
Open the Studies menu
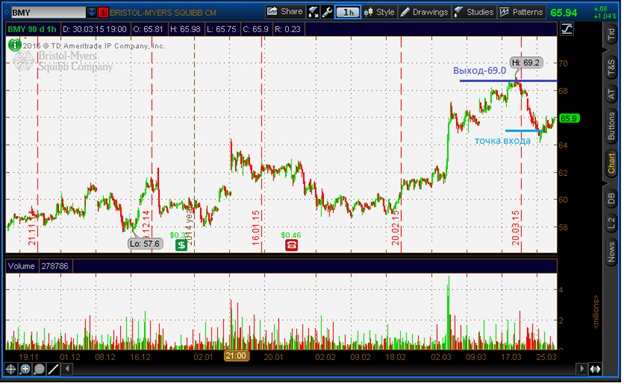(x=474, y=12)
